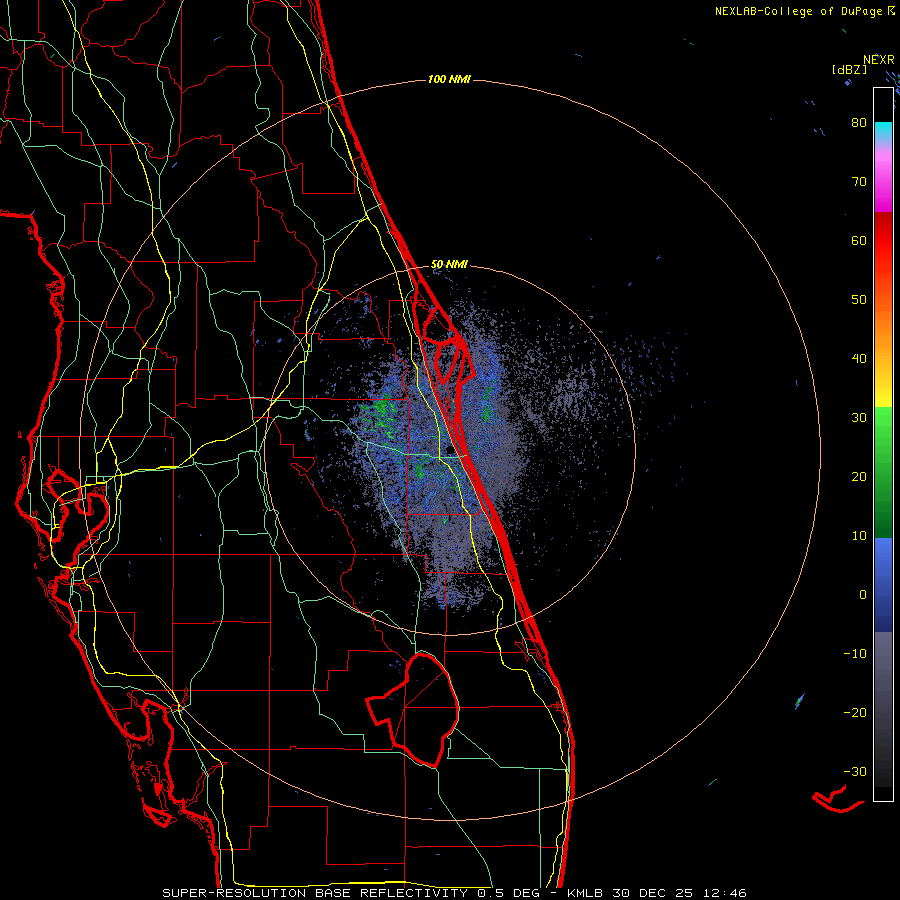Click the dBZ units label
900x900 pixels.
pyautogui.click(x=849, y=70)
